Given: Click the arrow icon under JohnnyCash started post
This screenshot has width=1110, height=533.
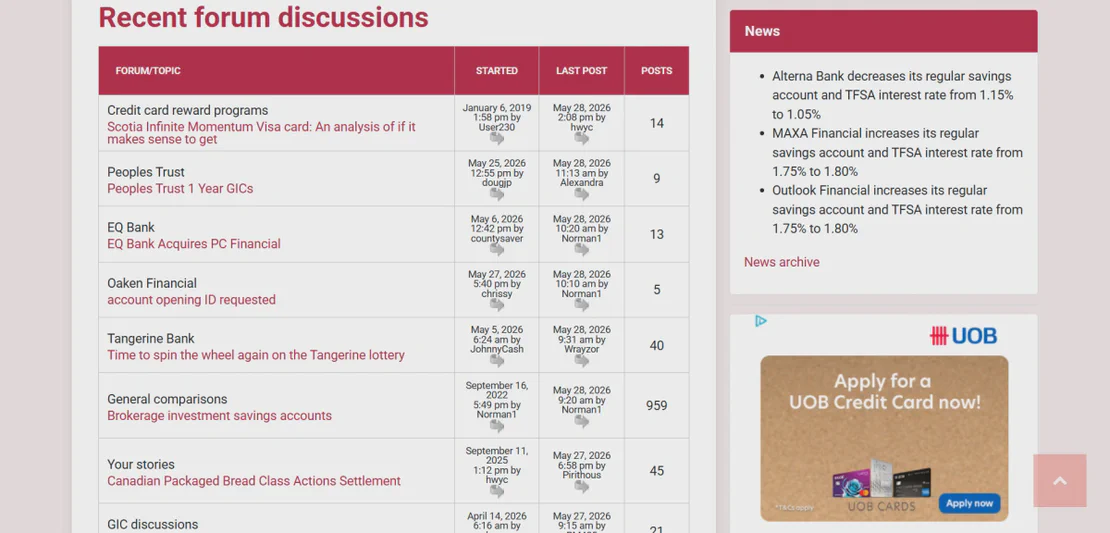Looking at the screenshot, I should (x=497, y=360).
